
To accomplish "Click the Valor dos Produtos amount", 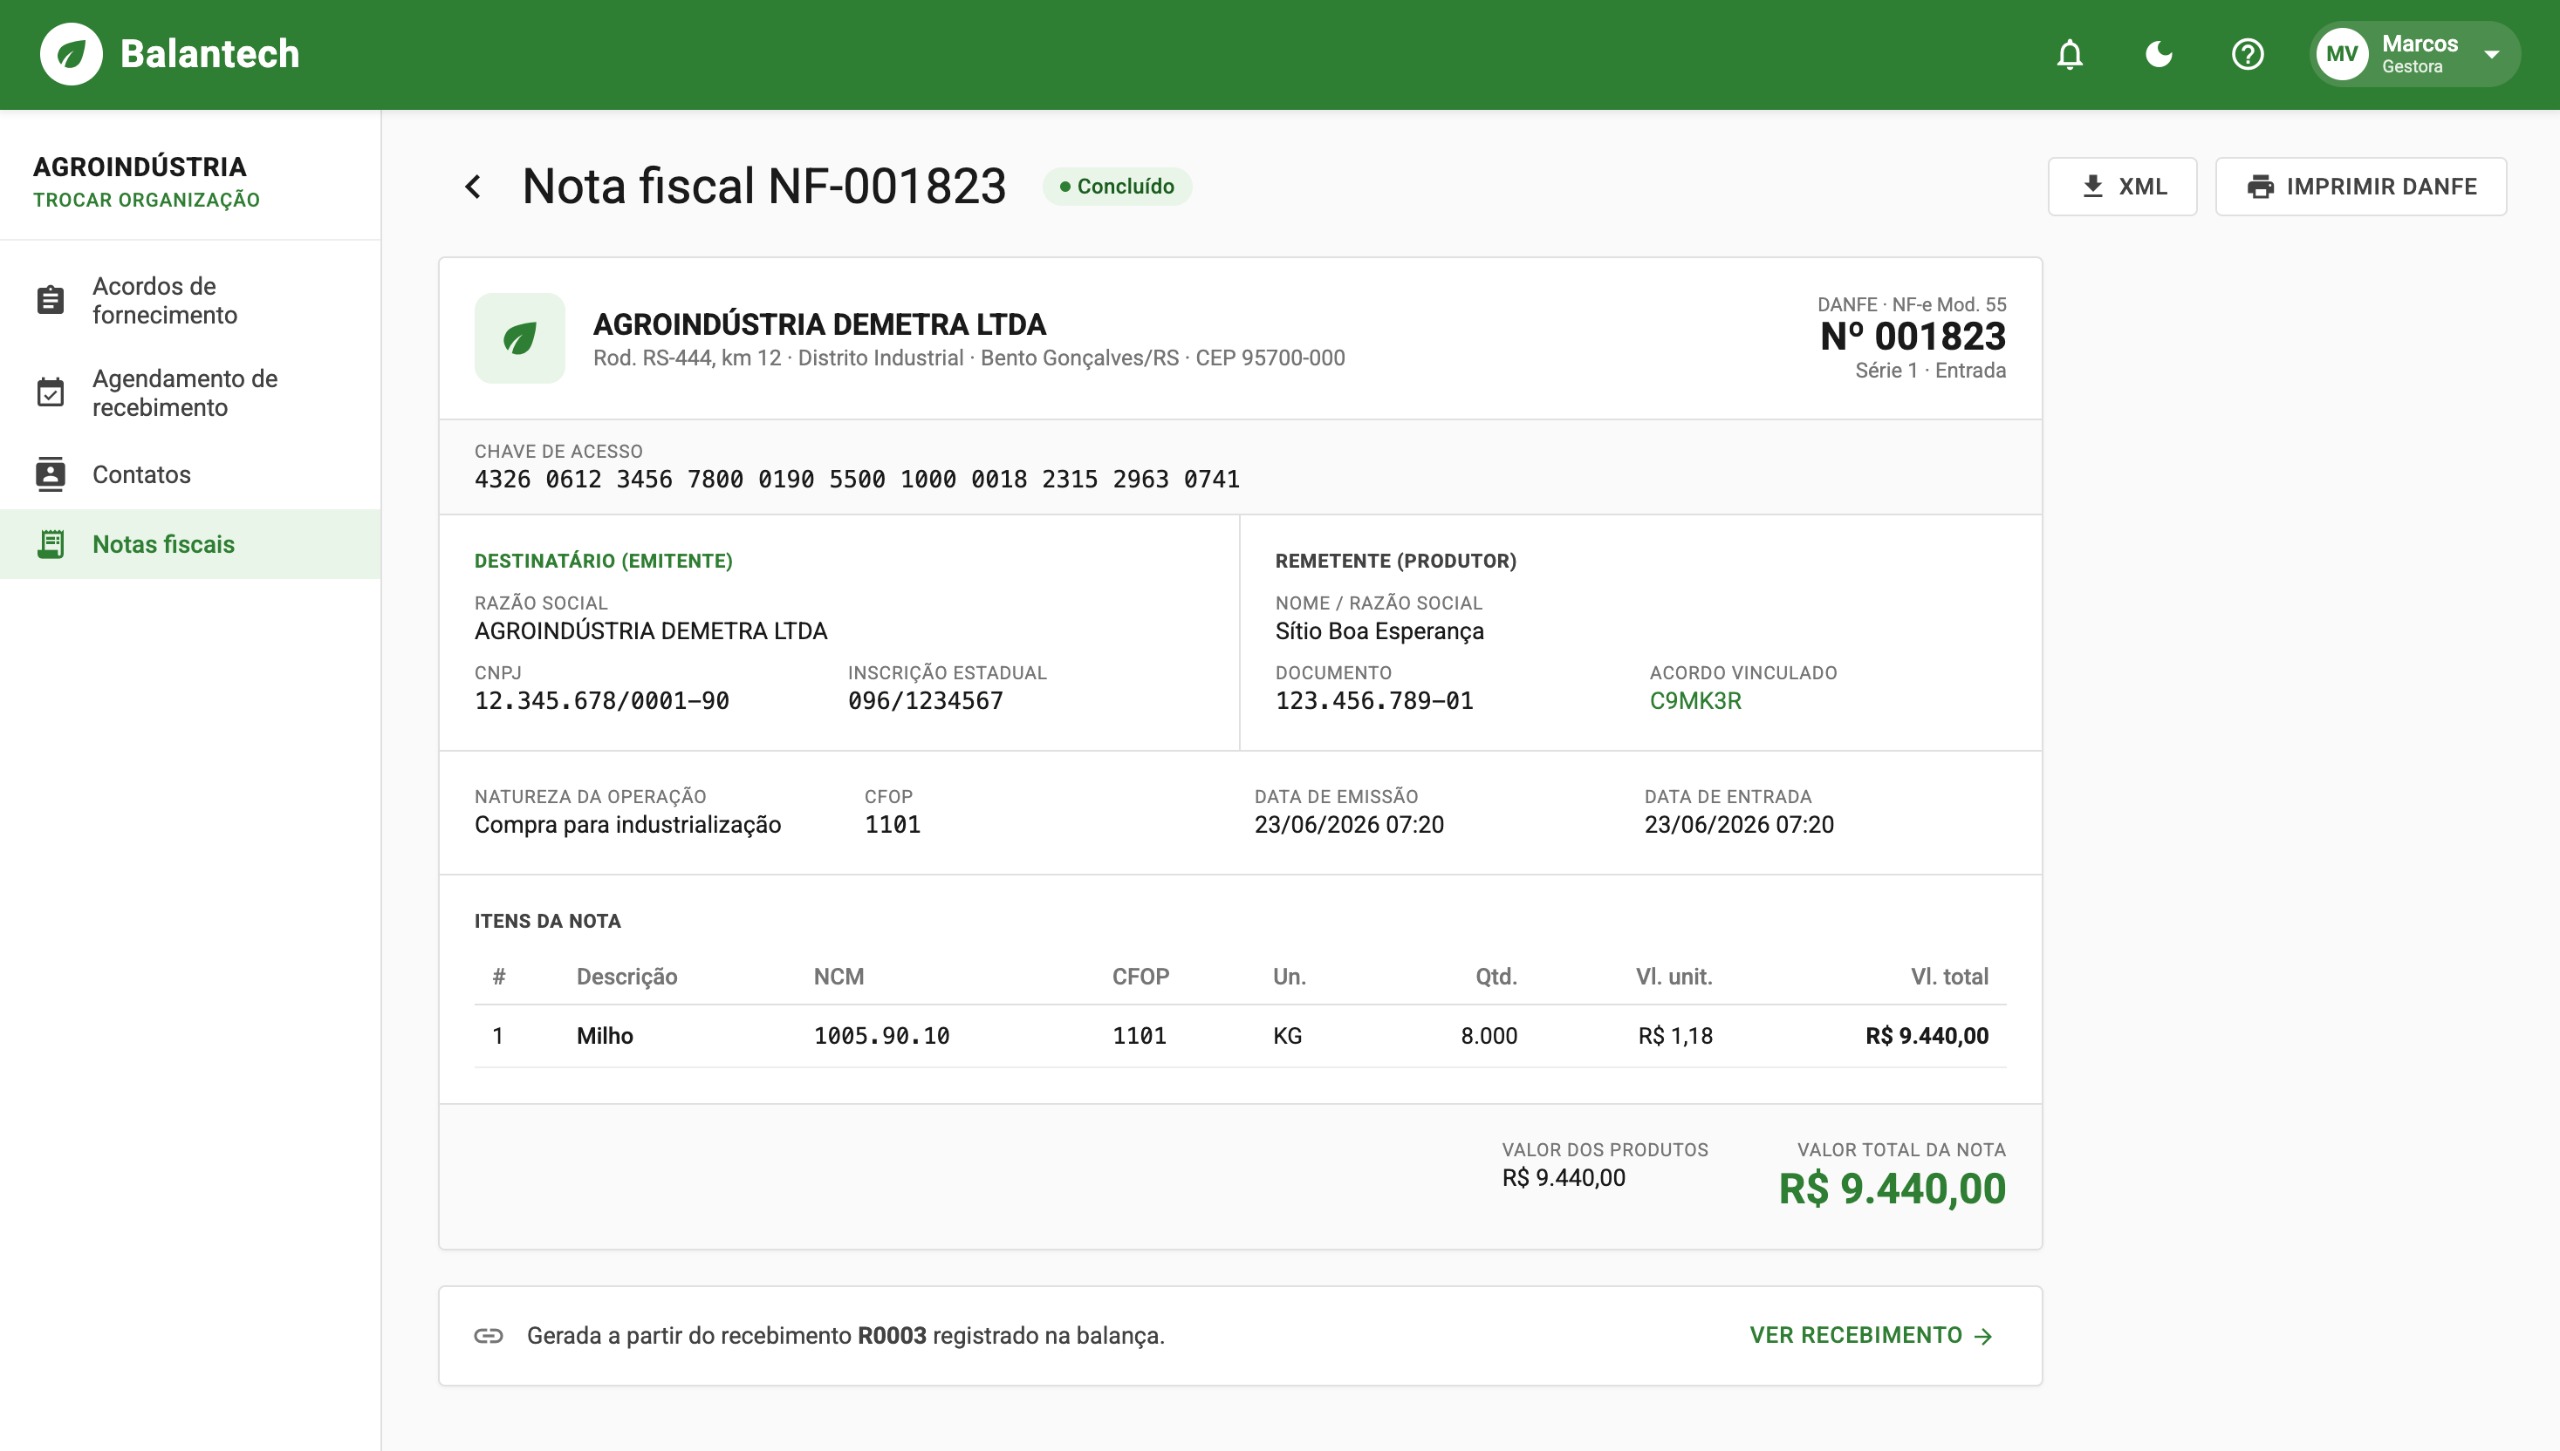I will coord(1563,1178).
